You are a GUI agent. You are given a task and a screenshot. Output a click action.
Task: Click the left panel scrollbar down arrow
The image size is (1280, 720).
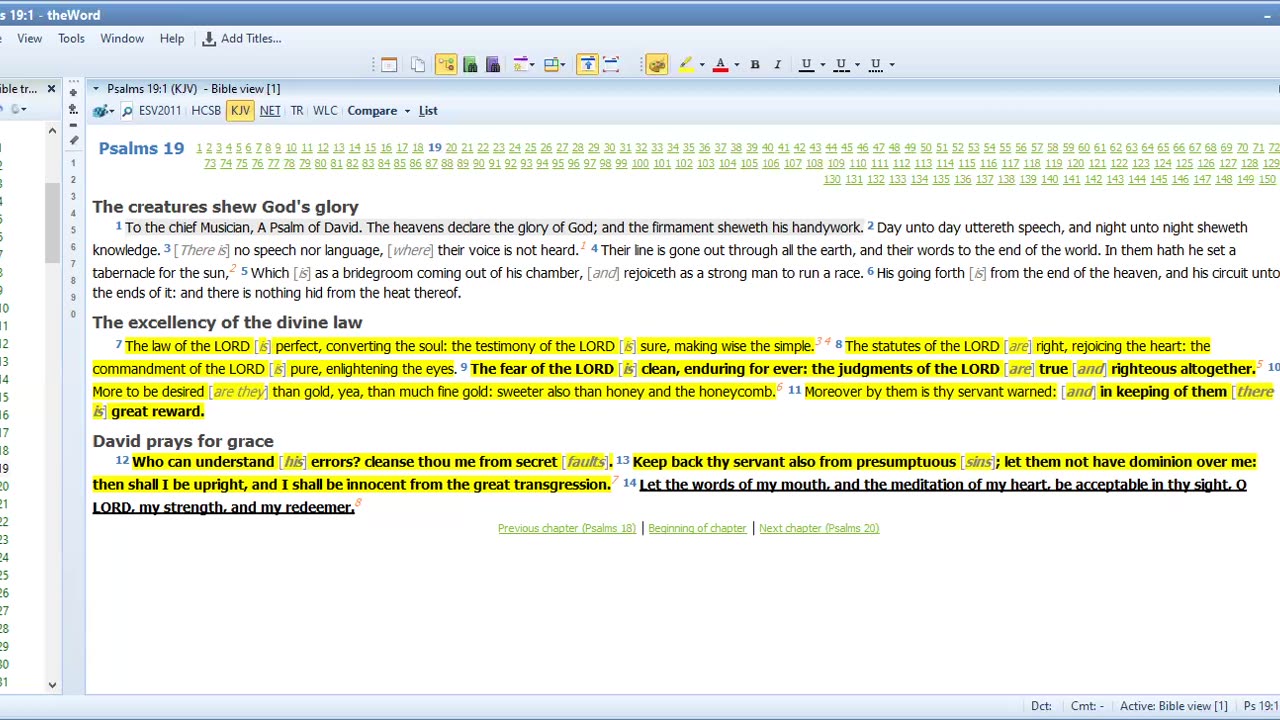tap(52, 684)
